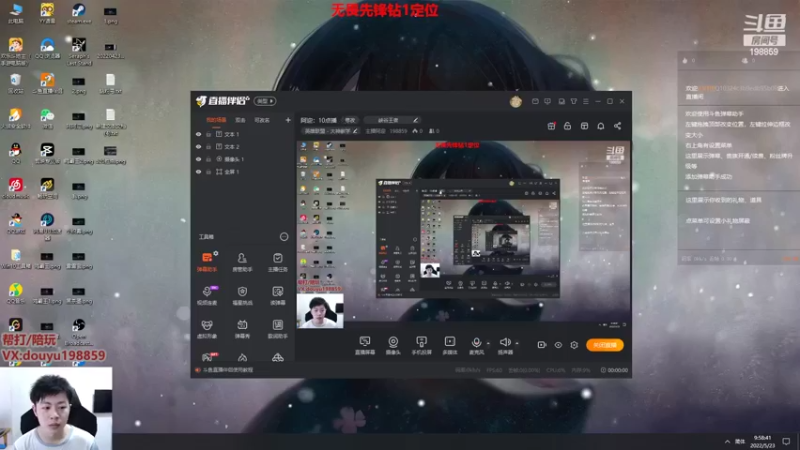800x450 pixels.
Task: Open the layout icon above the preview
Action: click(x=584, y=126)
